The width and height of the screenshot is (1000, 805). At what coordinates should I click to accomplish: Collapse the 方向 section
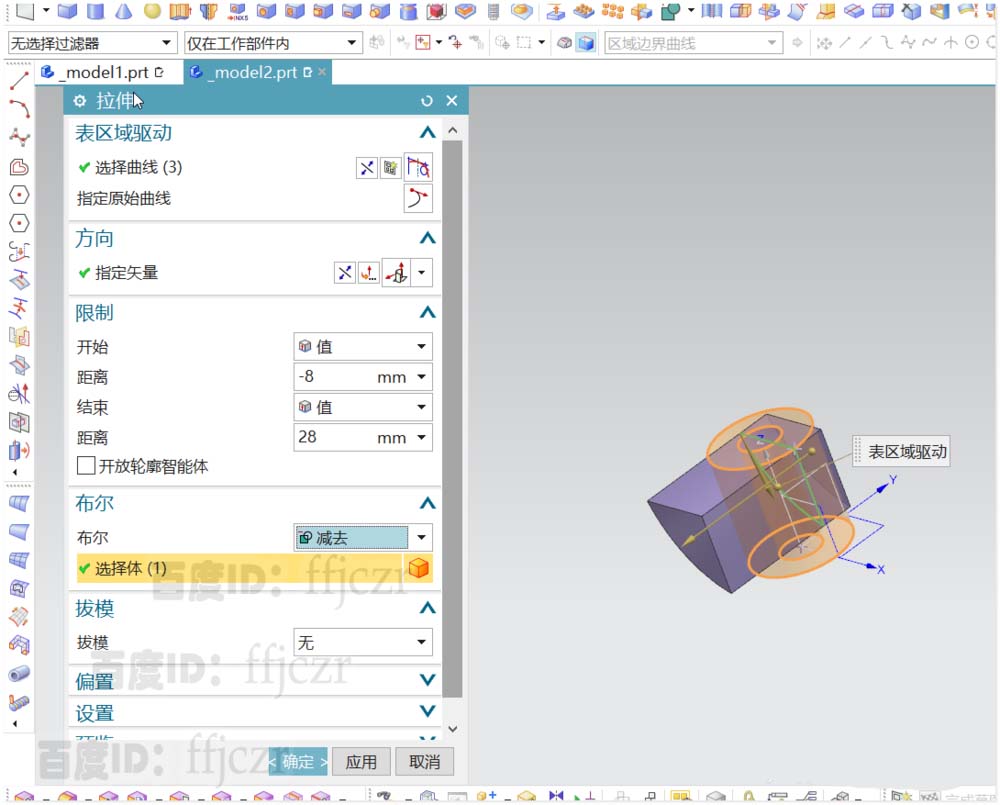(x=427, y=238)
